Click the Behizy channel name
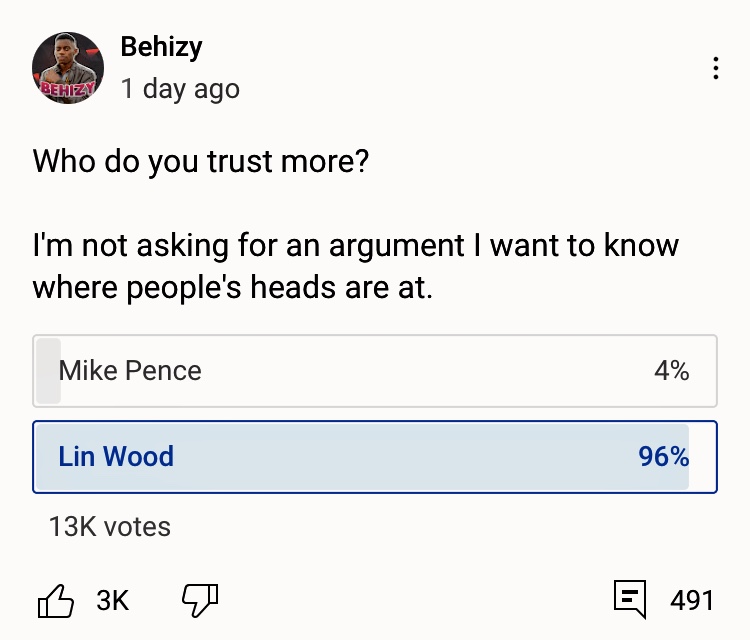The width and height of the screenshot is (750, 640). pos(161,46)
